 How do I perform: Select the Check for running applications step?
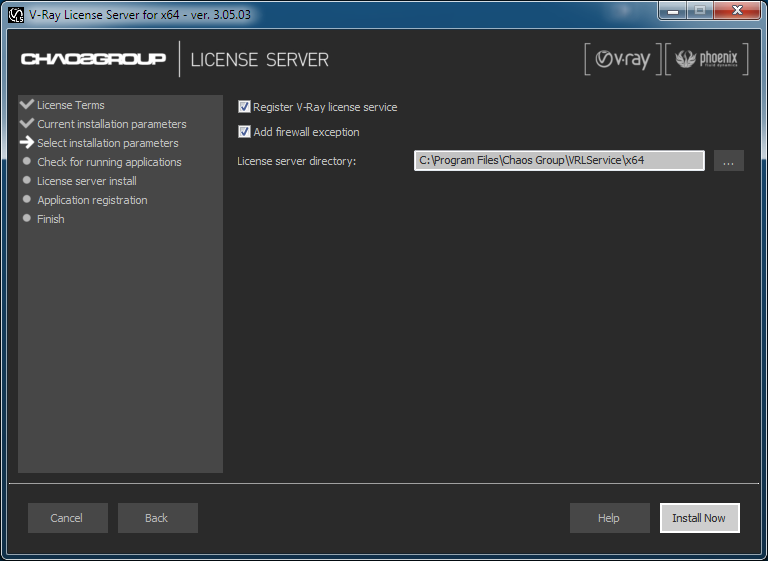click(109, 162)
